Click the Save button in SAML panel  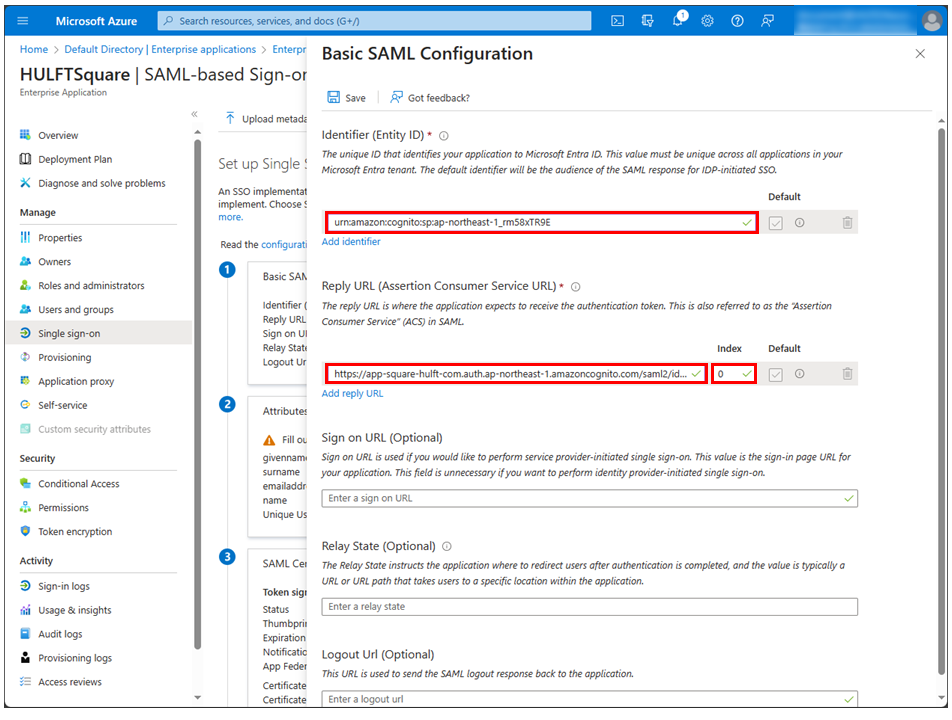click(x=347, y=98)
